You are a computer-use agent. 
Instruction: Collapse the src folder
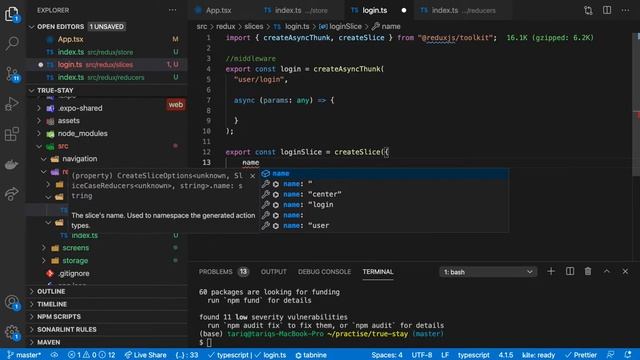[62, 146]
